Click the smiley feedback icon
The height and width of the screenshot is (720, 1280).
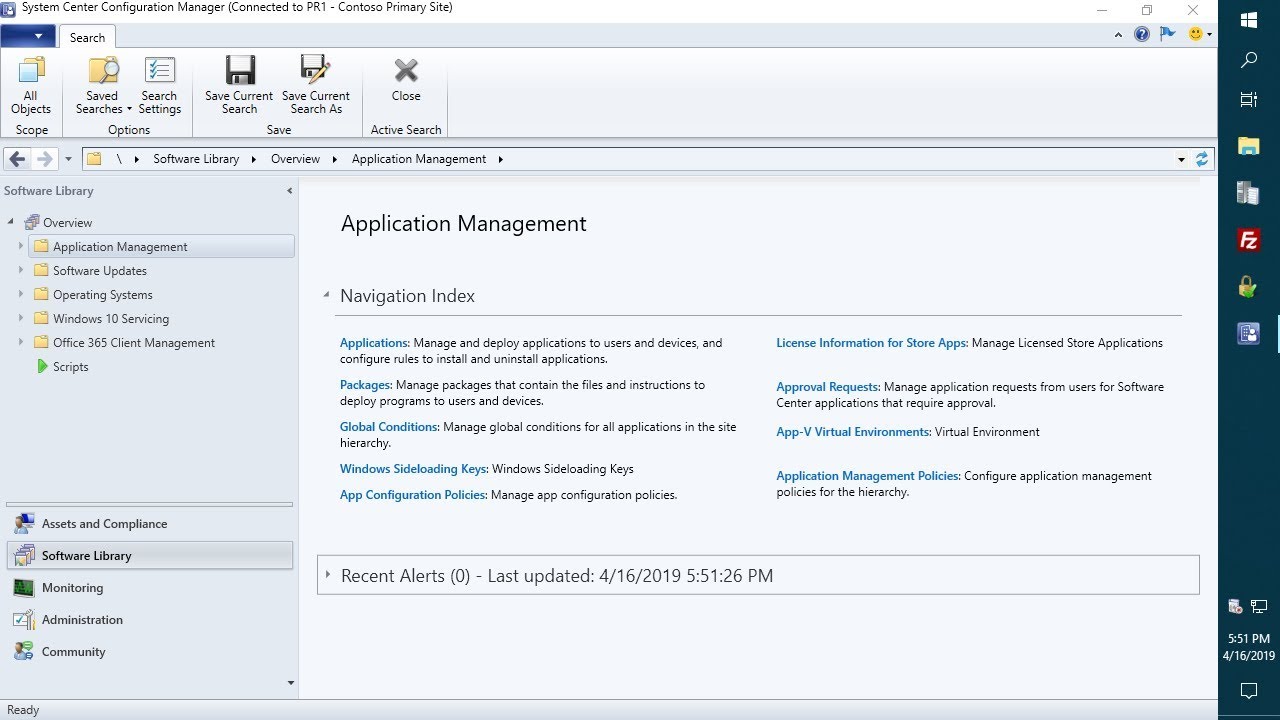pos(1195,34)
